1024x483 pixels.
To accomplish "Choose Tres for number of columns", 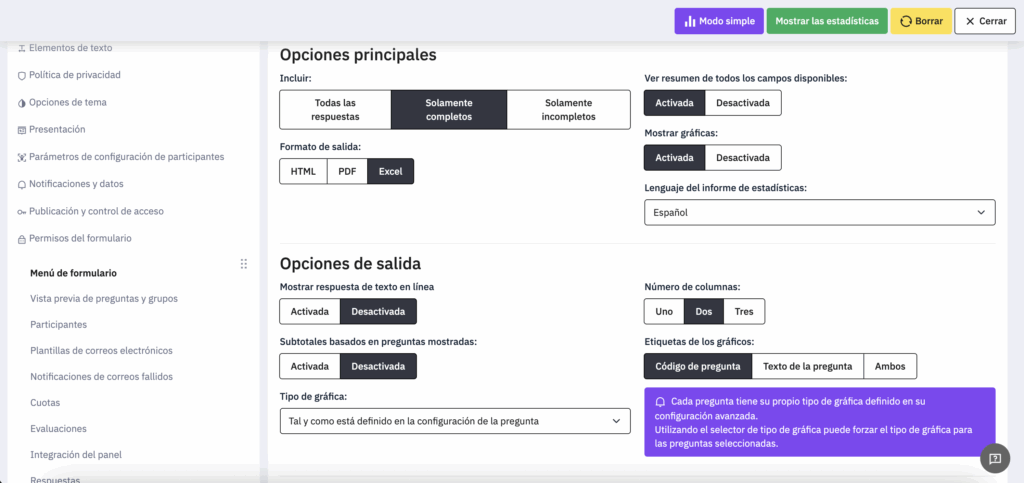I will [x=744, y=311].
